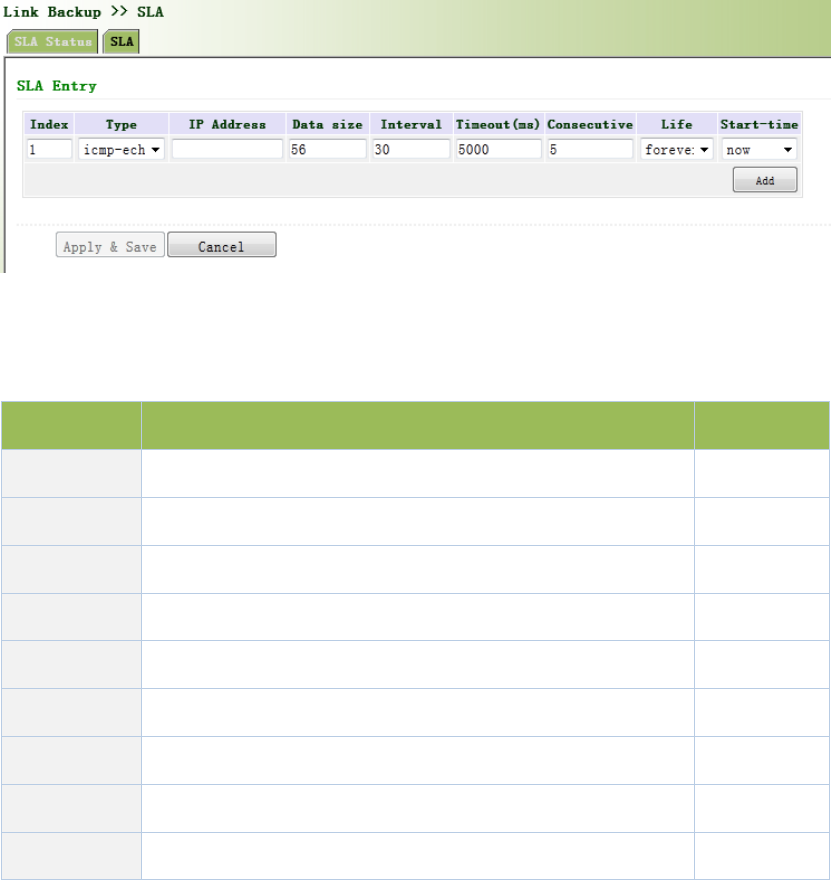The image size is (831, 880).
Task: Click the Link Backup >> SLA breadcrumb
Action: (84, 12)
